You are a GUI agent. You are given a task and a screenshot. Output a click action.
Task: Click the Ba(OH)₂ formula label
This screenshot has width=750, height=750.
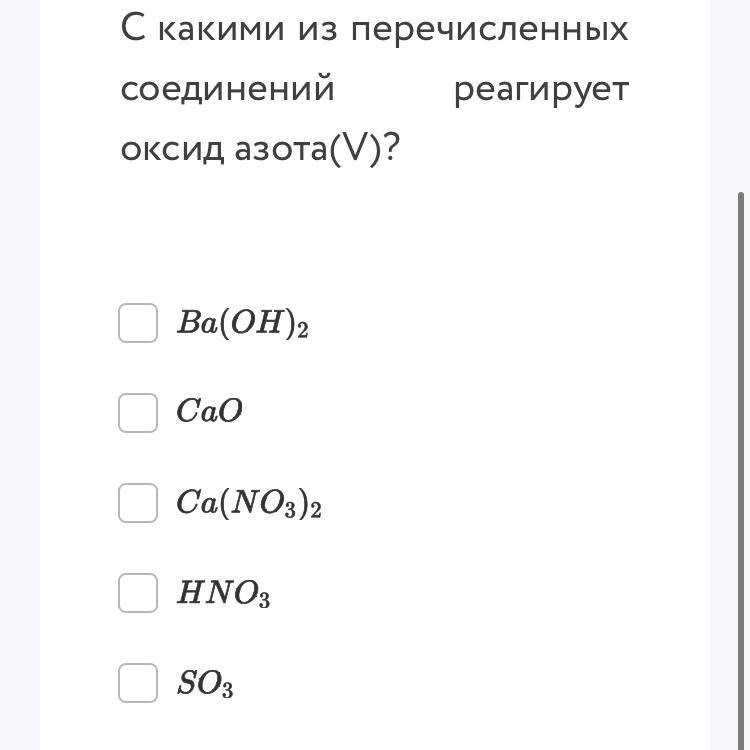pos(243,323)
